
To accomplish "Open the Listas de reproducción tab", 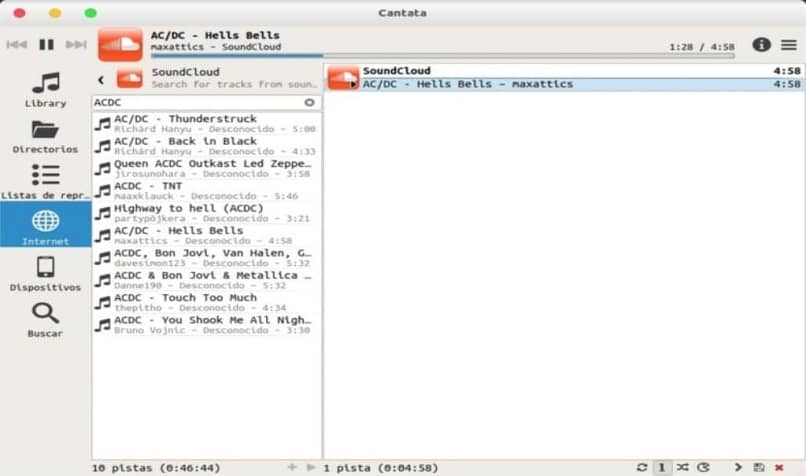I will click(x=46, y=182).
